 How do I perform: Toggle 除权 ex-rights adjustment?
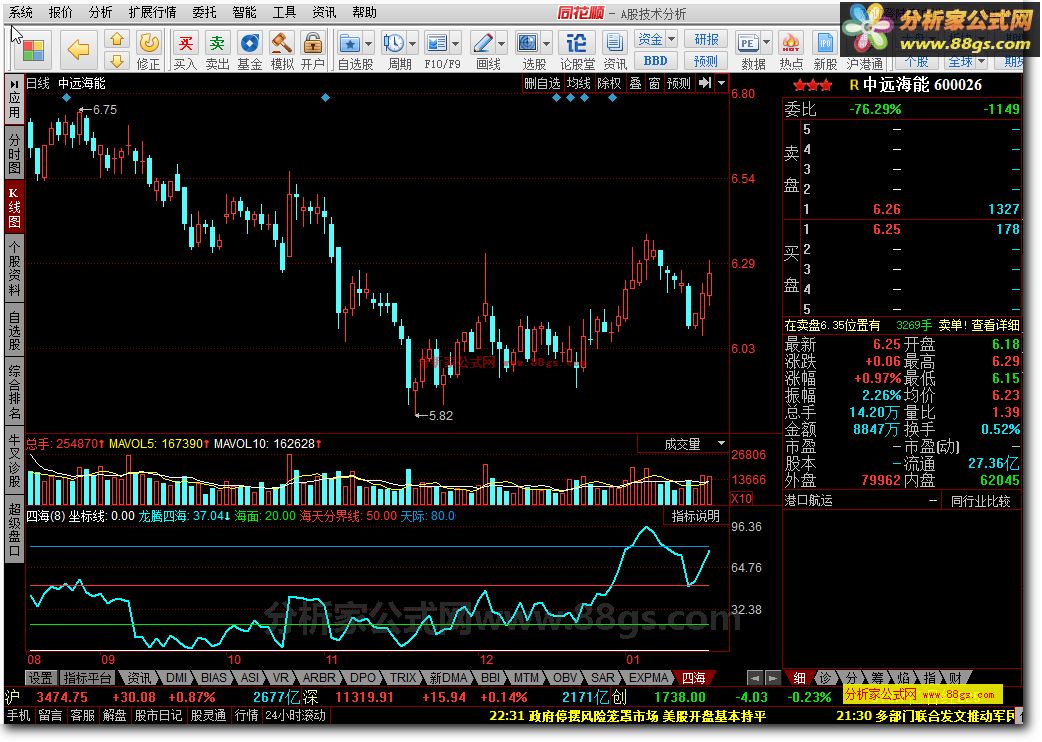pos(609,83)
